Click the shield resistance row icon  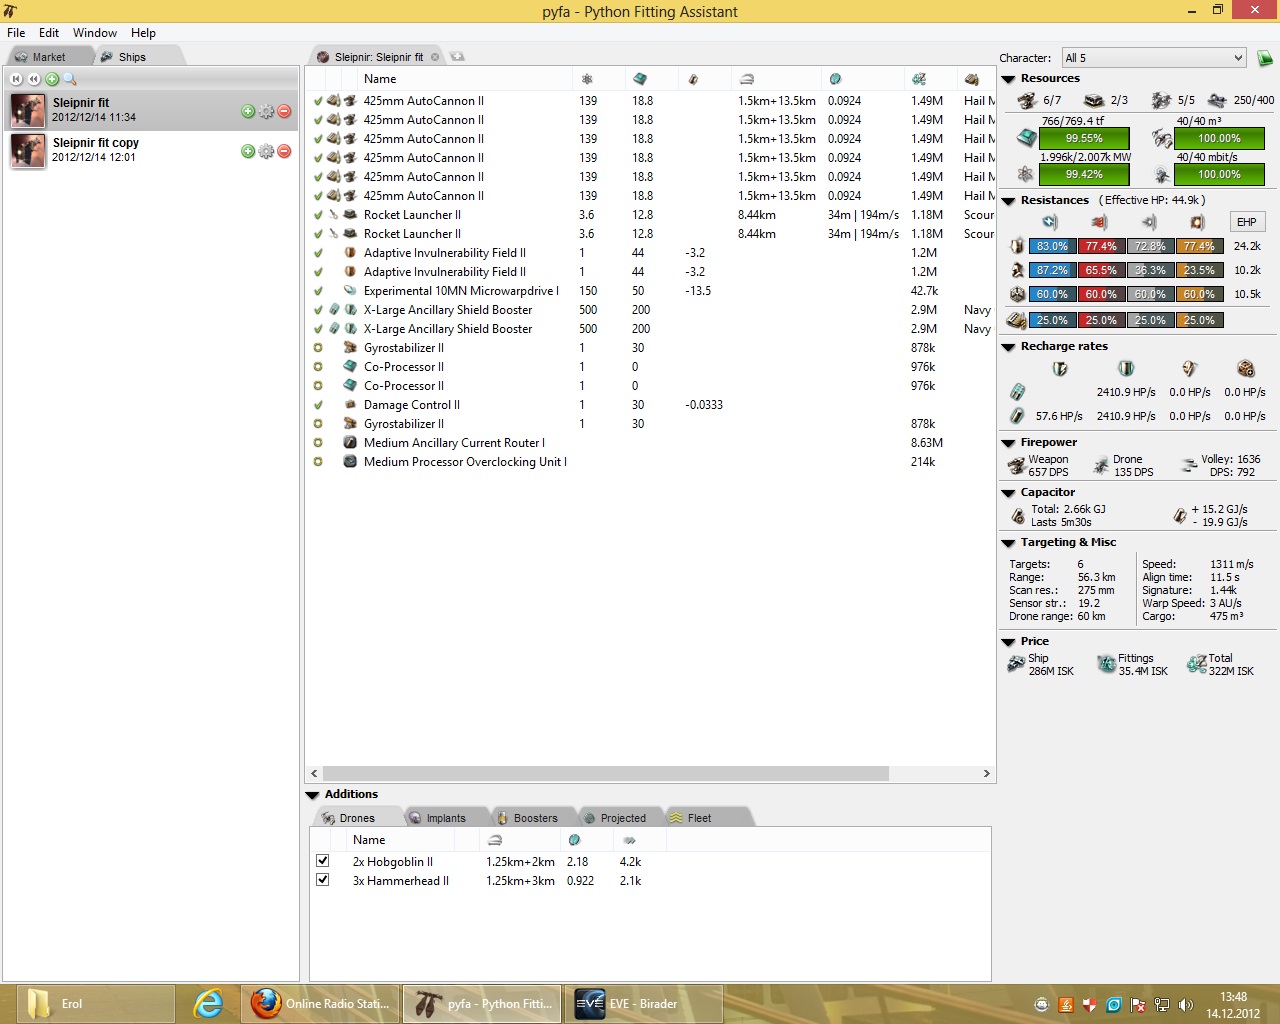pyautogui.click(x=1017, y=246)
